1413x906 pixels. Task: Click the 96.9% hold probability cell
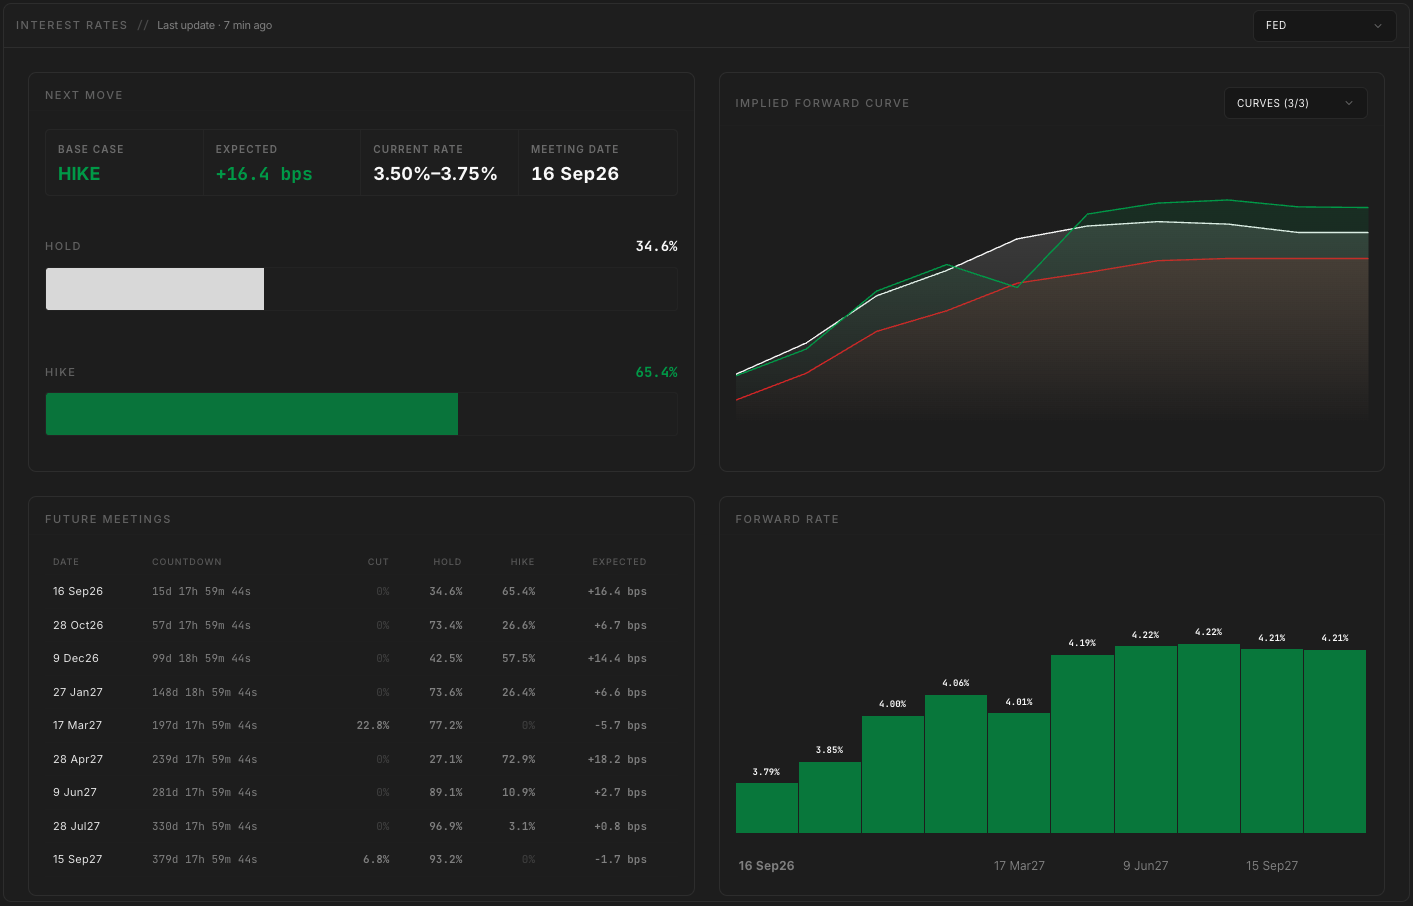446,827
